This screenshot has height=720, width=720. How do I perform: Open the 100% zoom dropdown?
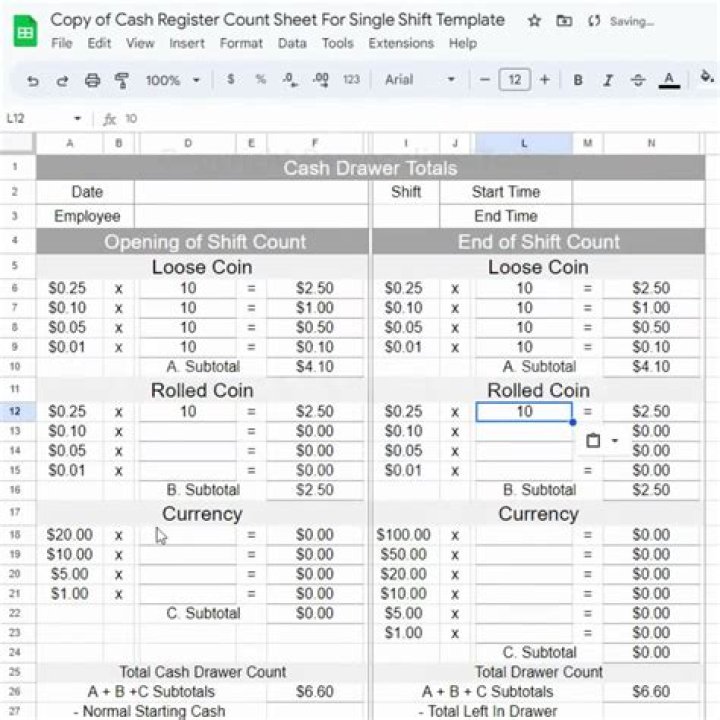[172, 80]
